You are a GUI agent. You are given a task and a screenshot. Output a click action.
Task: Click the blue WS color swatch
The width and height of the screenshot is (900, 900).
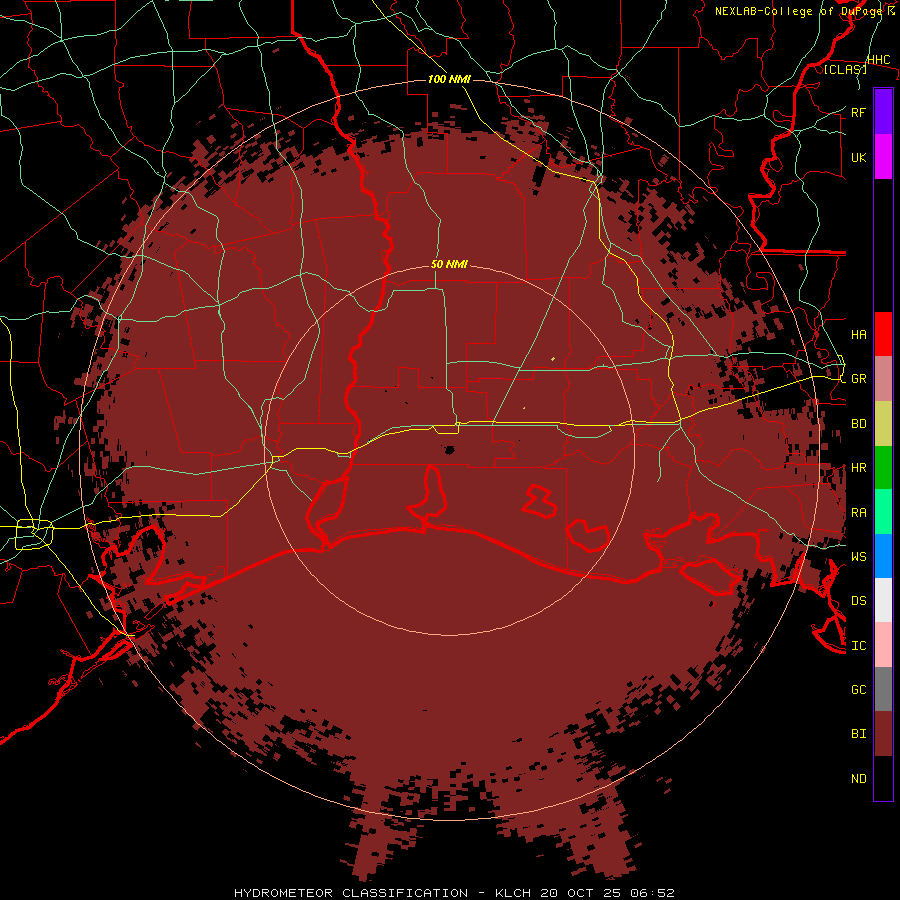coord(883,556)
